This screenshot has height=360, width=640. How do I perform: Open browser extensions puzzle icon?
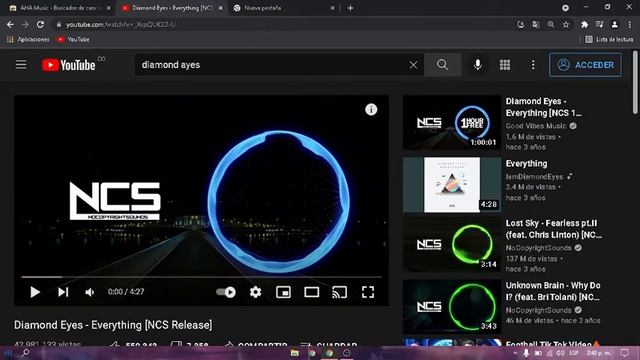pyautogui.click(x=584, y=24)
